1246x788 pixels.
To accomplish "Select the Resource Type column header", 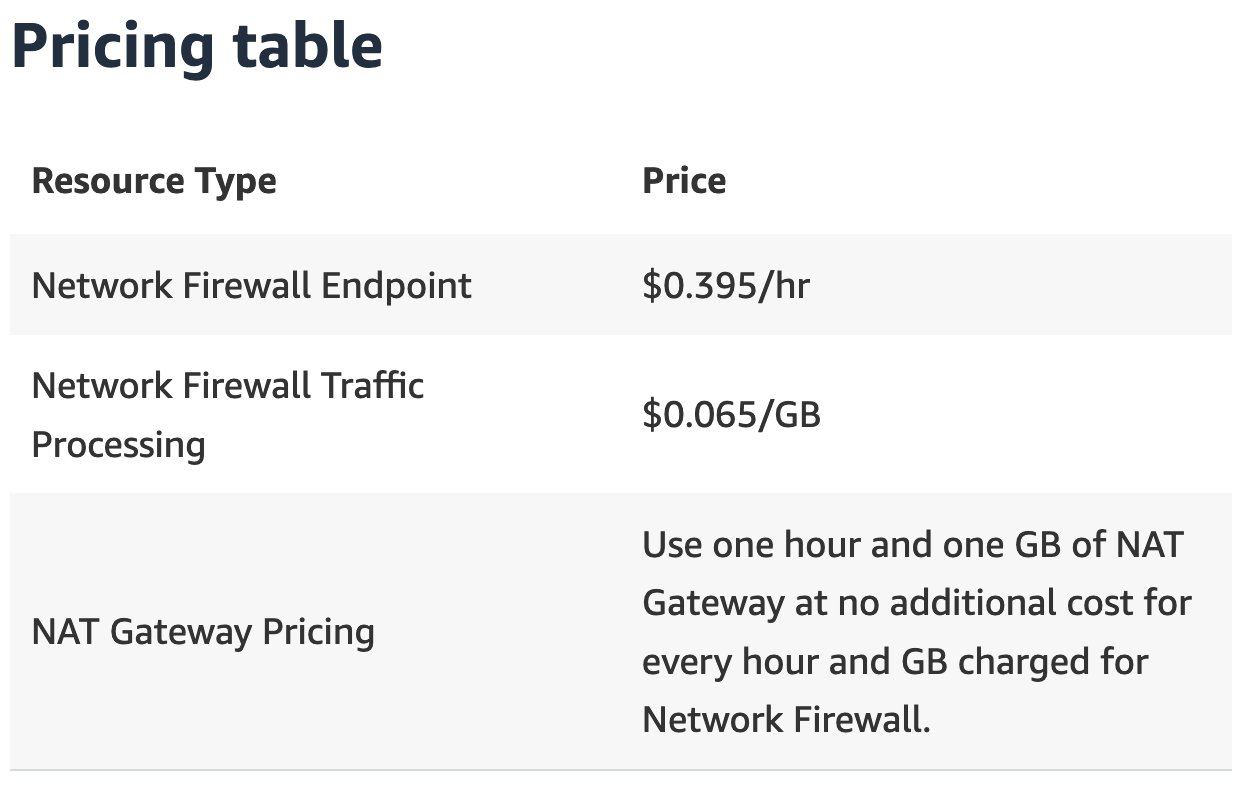I will coord(154,181).
